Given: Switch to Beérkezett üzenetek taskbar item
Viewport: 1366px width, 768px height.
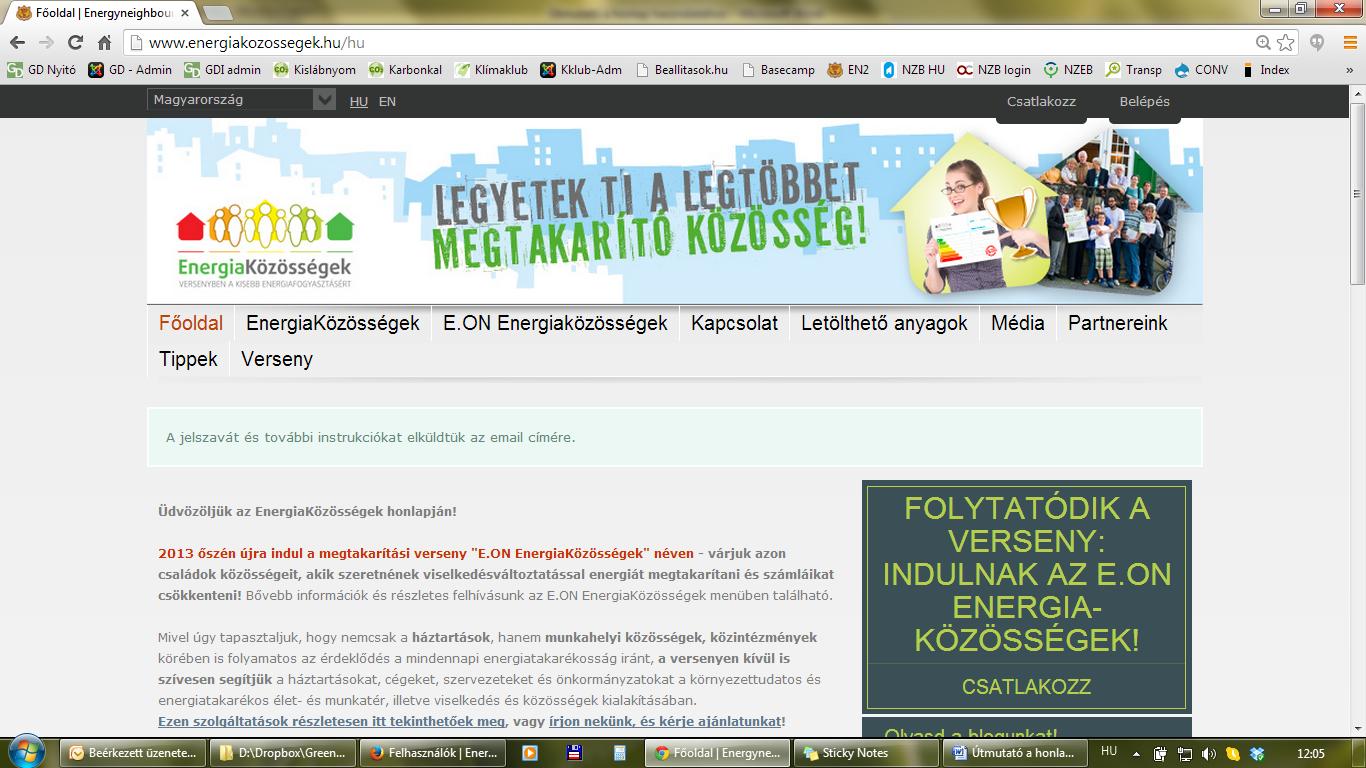Looking at the screenshot, I should (134, 753).
